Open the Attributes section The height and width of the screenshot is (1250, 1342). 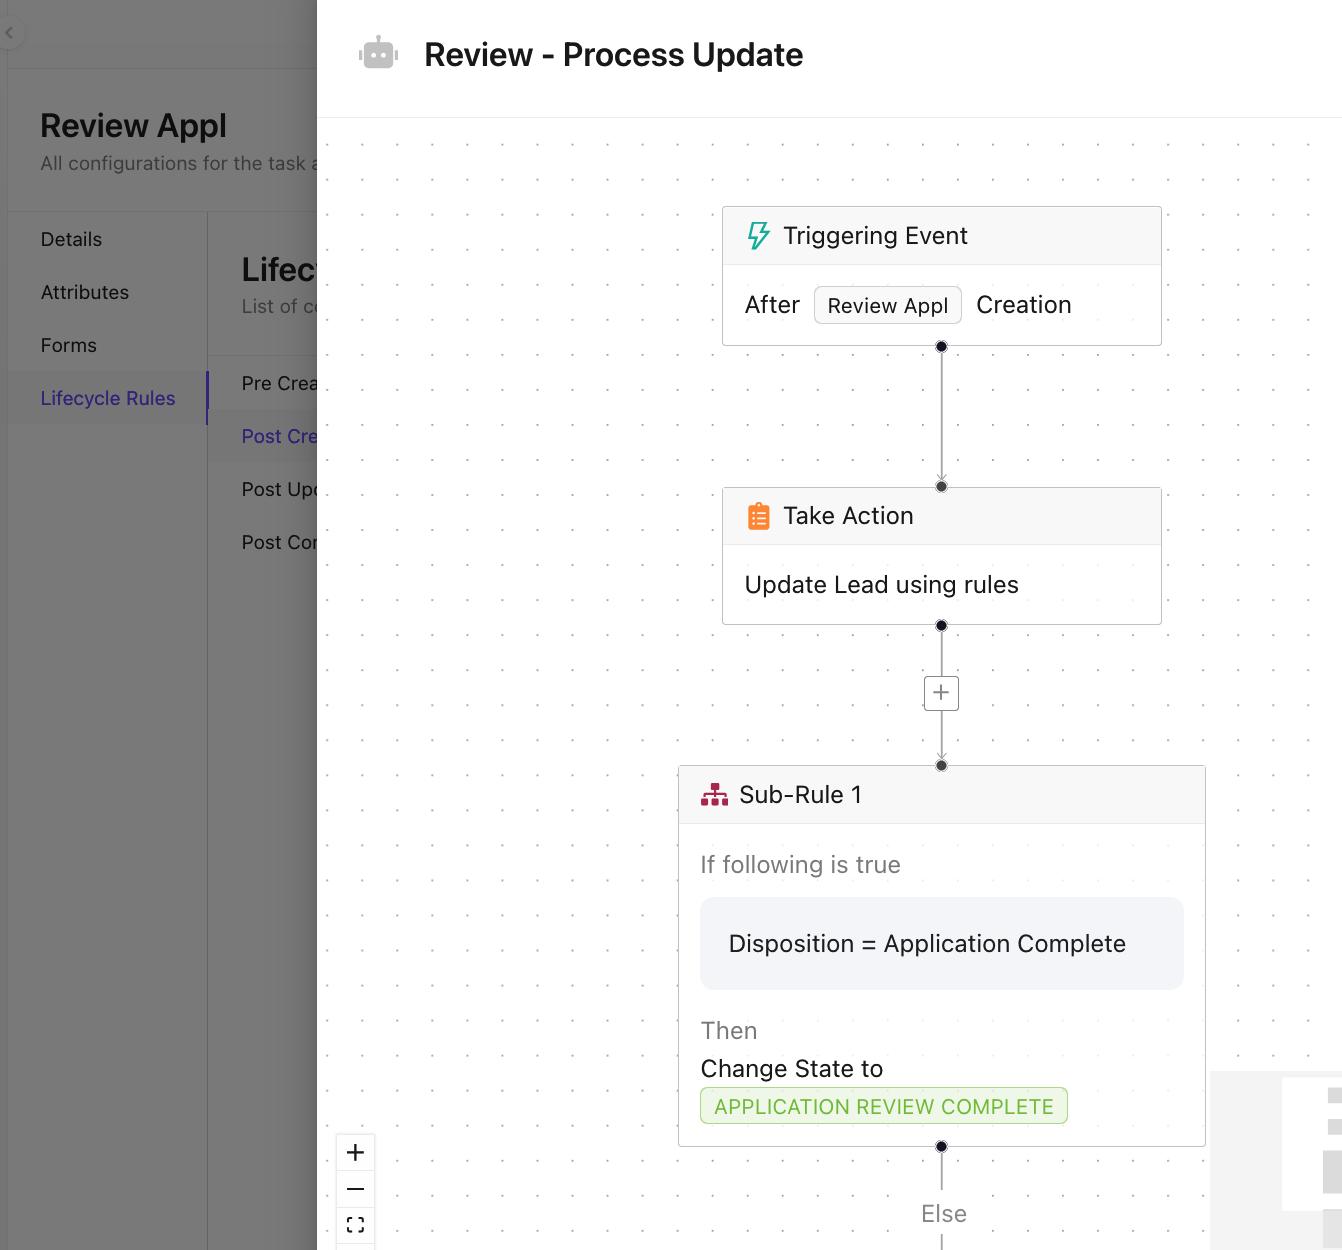point(85,292)
